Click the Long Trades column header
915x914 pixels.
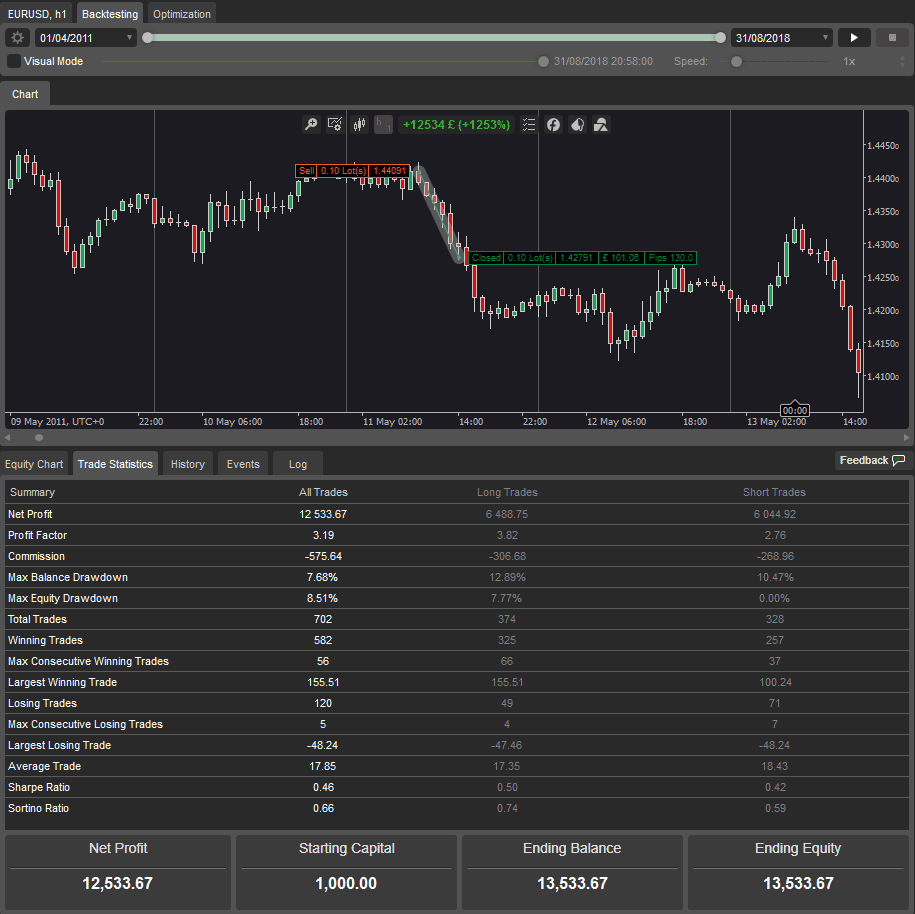point(507,492)
